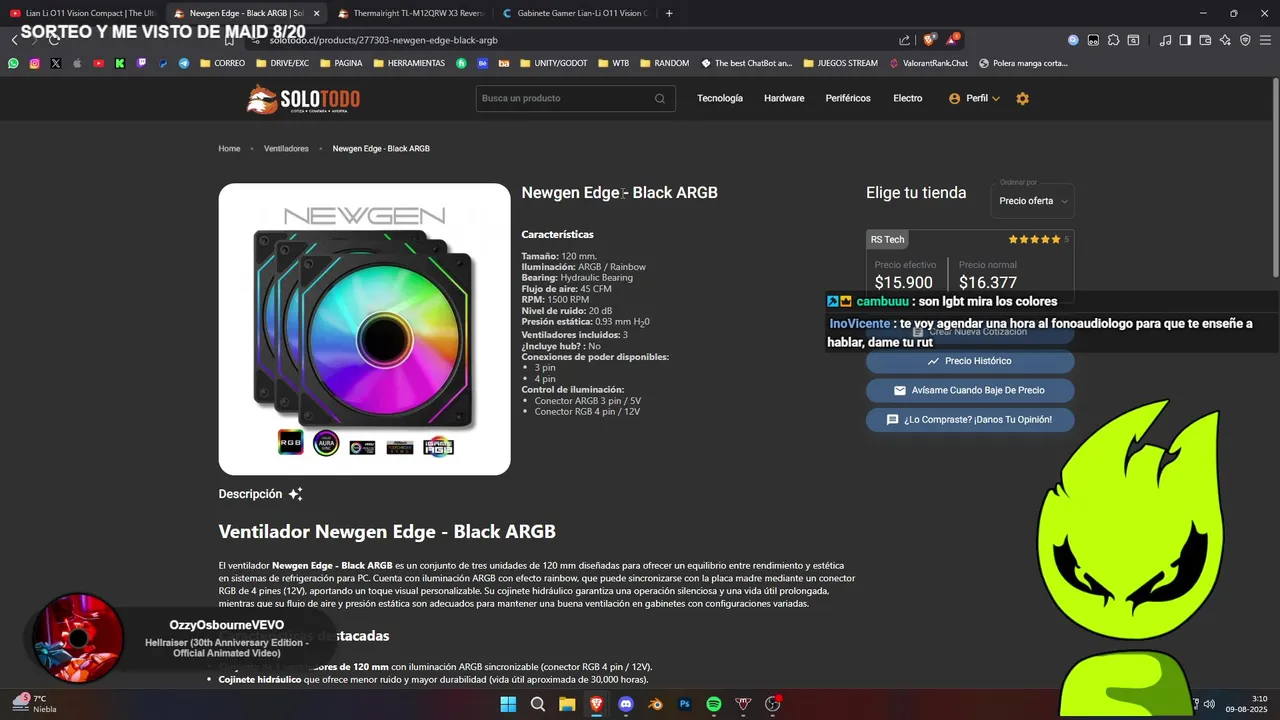Open the X (Twitter) bookmark icon
The height and width of the screenshot is (720, 1280).
(55, 63)
